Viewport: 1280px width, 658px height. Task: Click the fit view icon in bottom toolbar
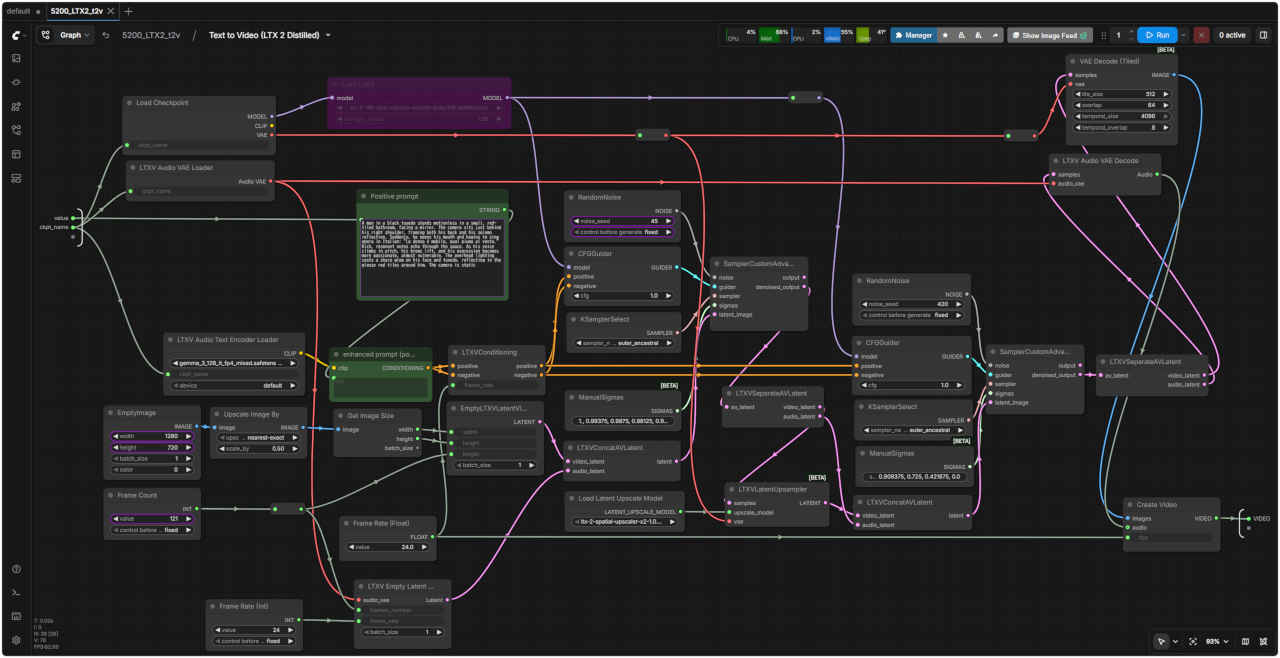[x=1192, y=641]
